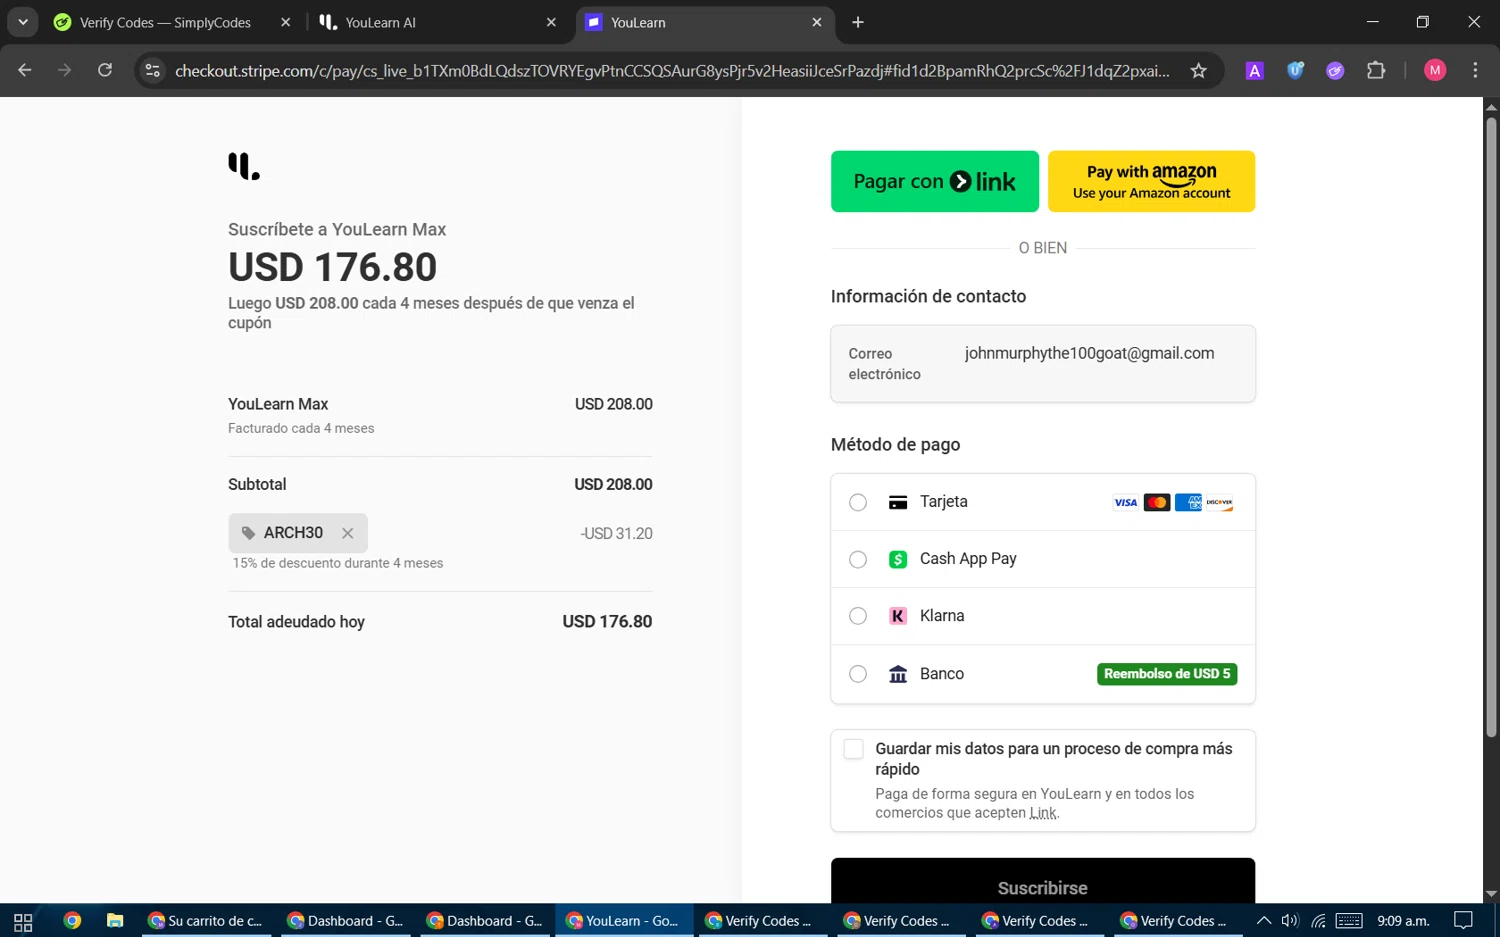Open a new browser tab
This screenshot has width=1500, height=937.
[858, 22]
